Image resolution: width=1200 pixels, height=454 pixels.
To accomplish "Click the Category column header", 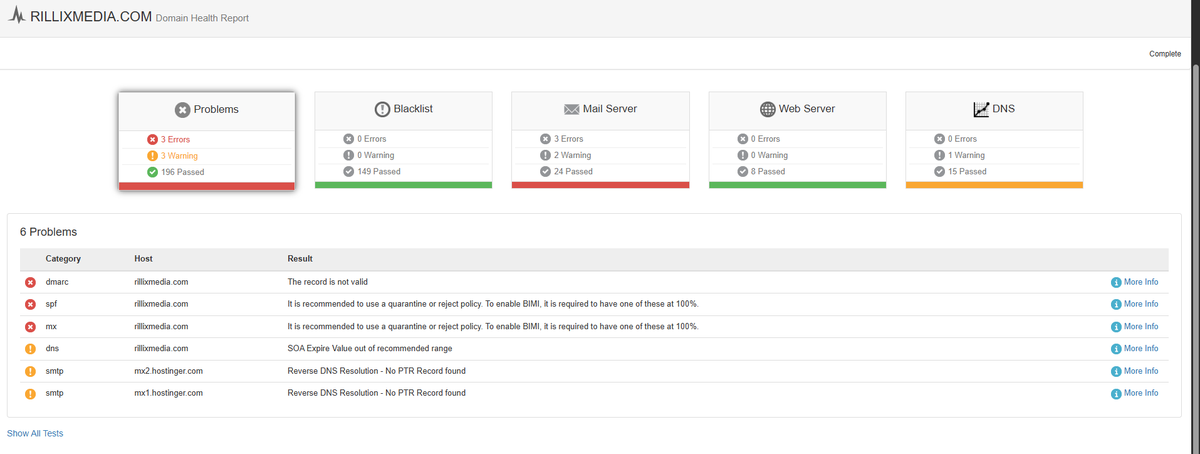I will 63,259.
